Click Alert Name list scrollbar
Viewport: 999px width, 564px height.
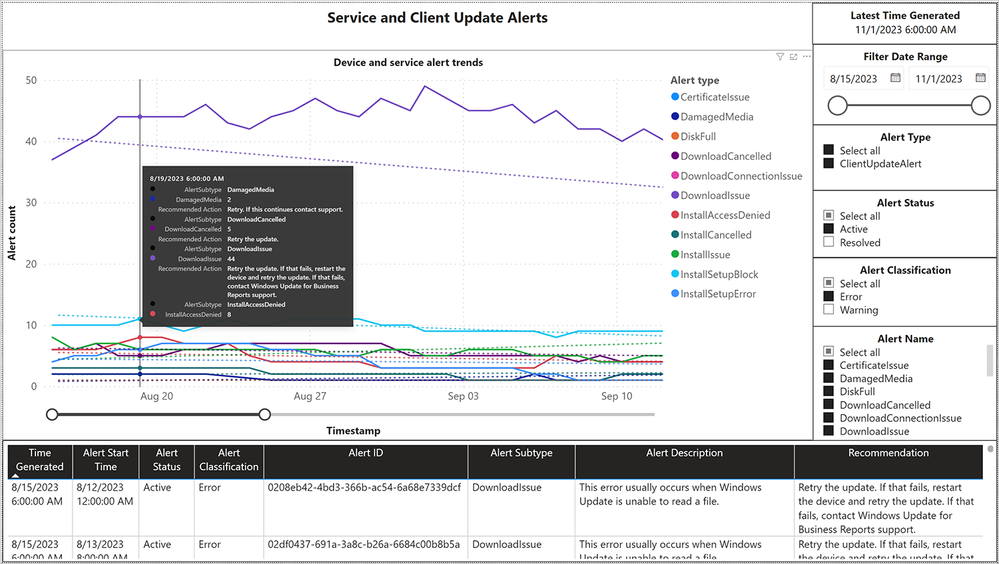pyautogui.click(x=989, y=361)
